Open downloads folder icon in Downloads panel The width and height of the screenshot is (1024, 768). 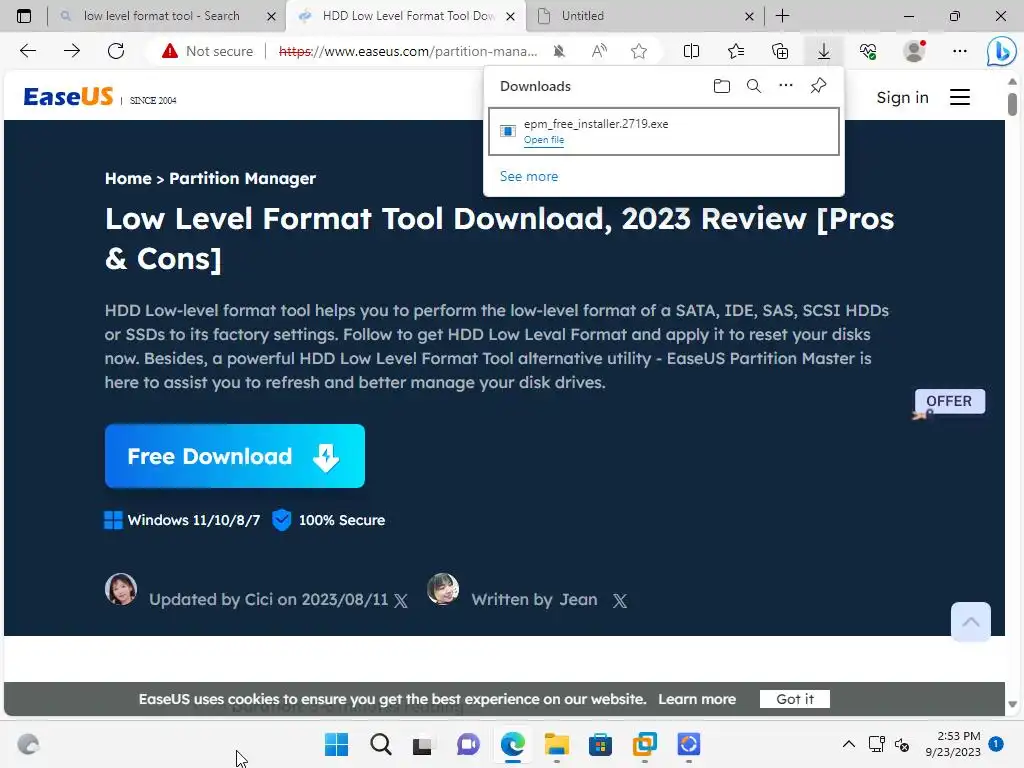click(x=722, y=86)
